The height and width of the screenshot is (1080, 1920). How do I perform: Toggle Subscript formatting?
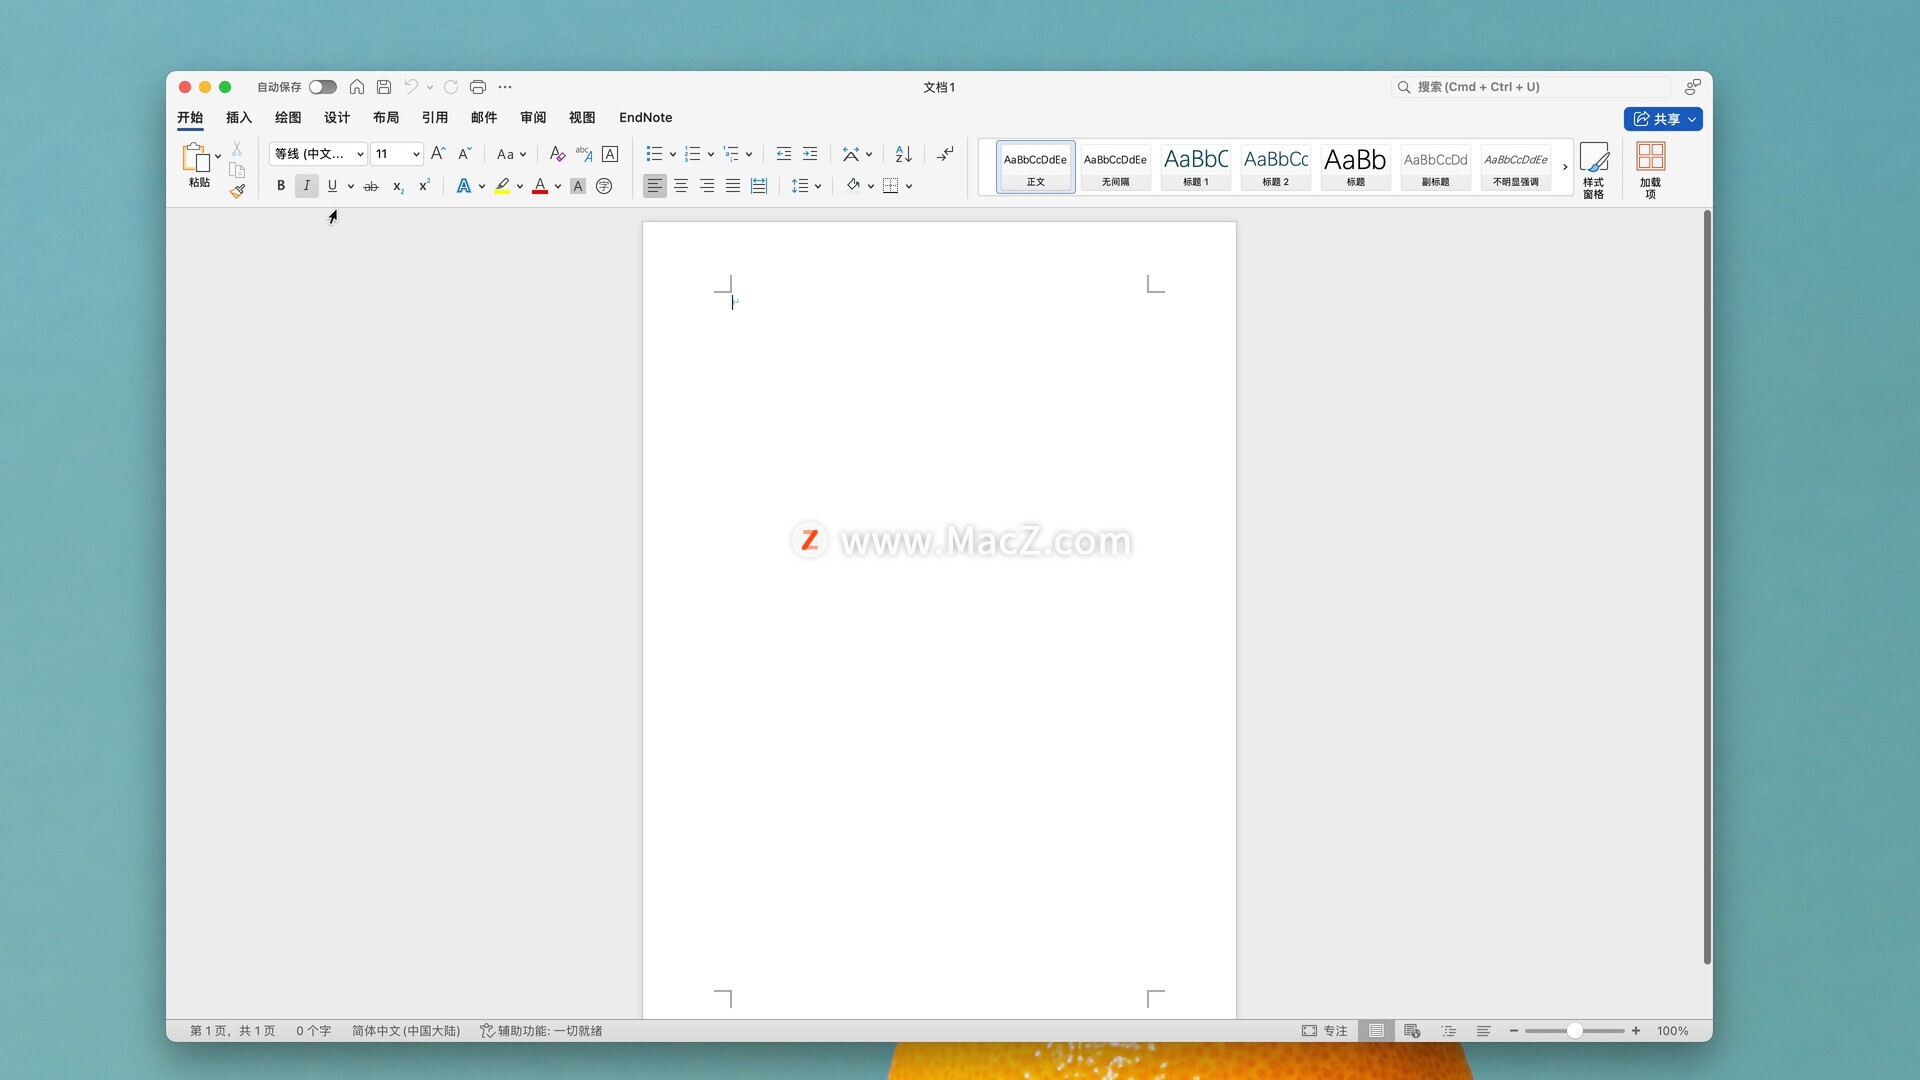click(398, 186)
